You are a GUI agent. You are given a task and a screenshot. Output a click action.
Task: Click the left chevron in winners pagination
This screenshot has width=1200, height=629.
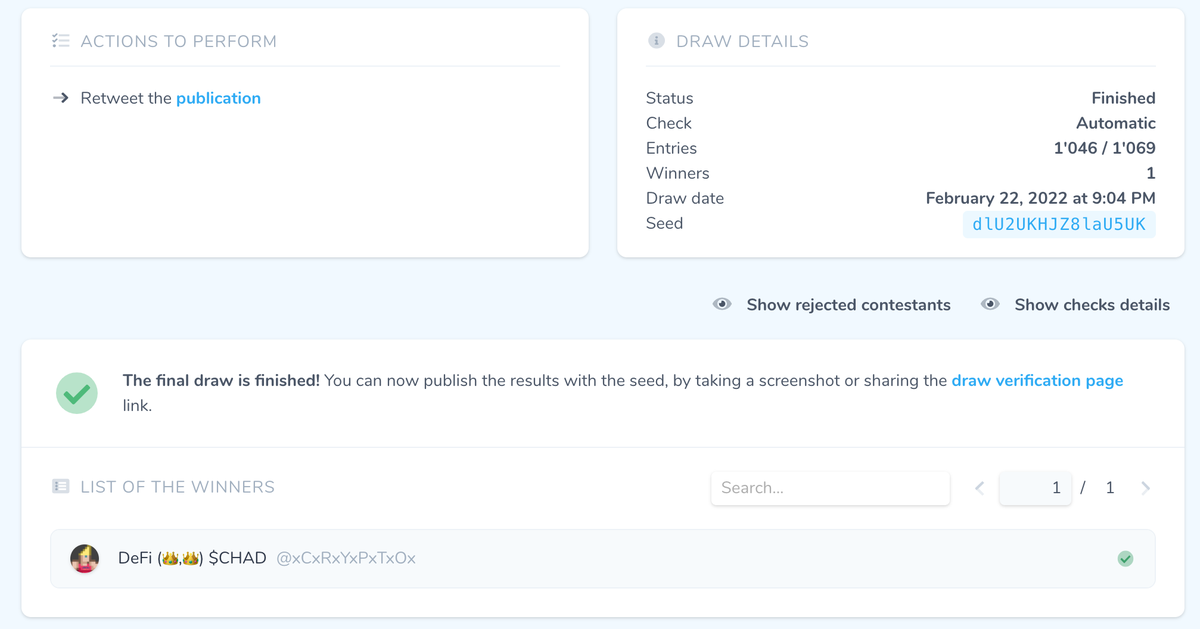pos(979,487)
